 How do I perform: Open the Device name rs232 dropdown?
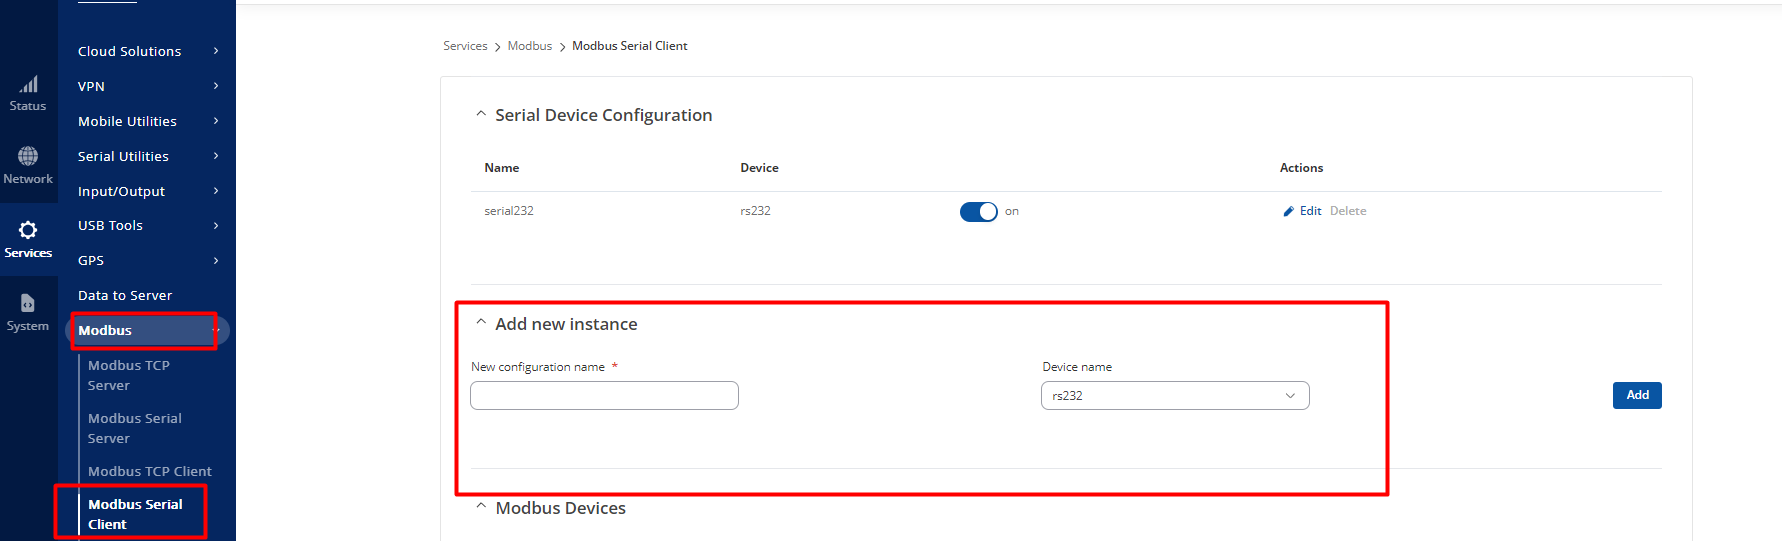(1175, 396)
